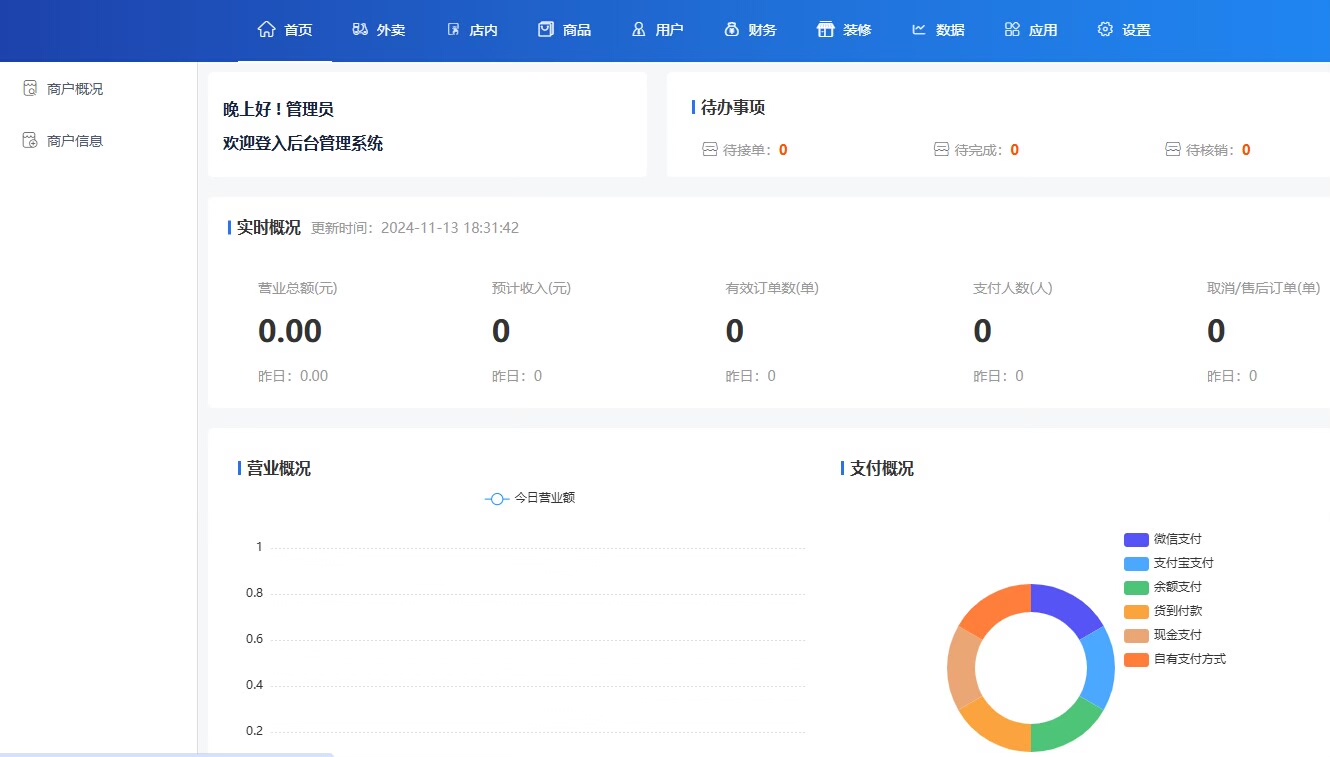1330x757 pixels.
Task: Click the 待完成 pending completion count
Action: coord(1014,150)
